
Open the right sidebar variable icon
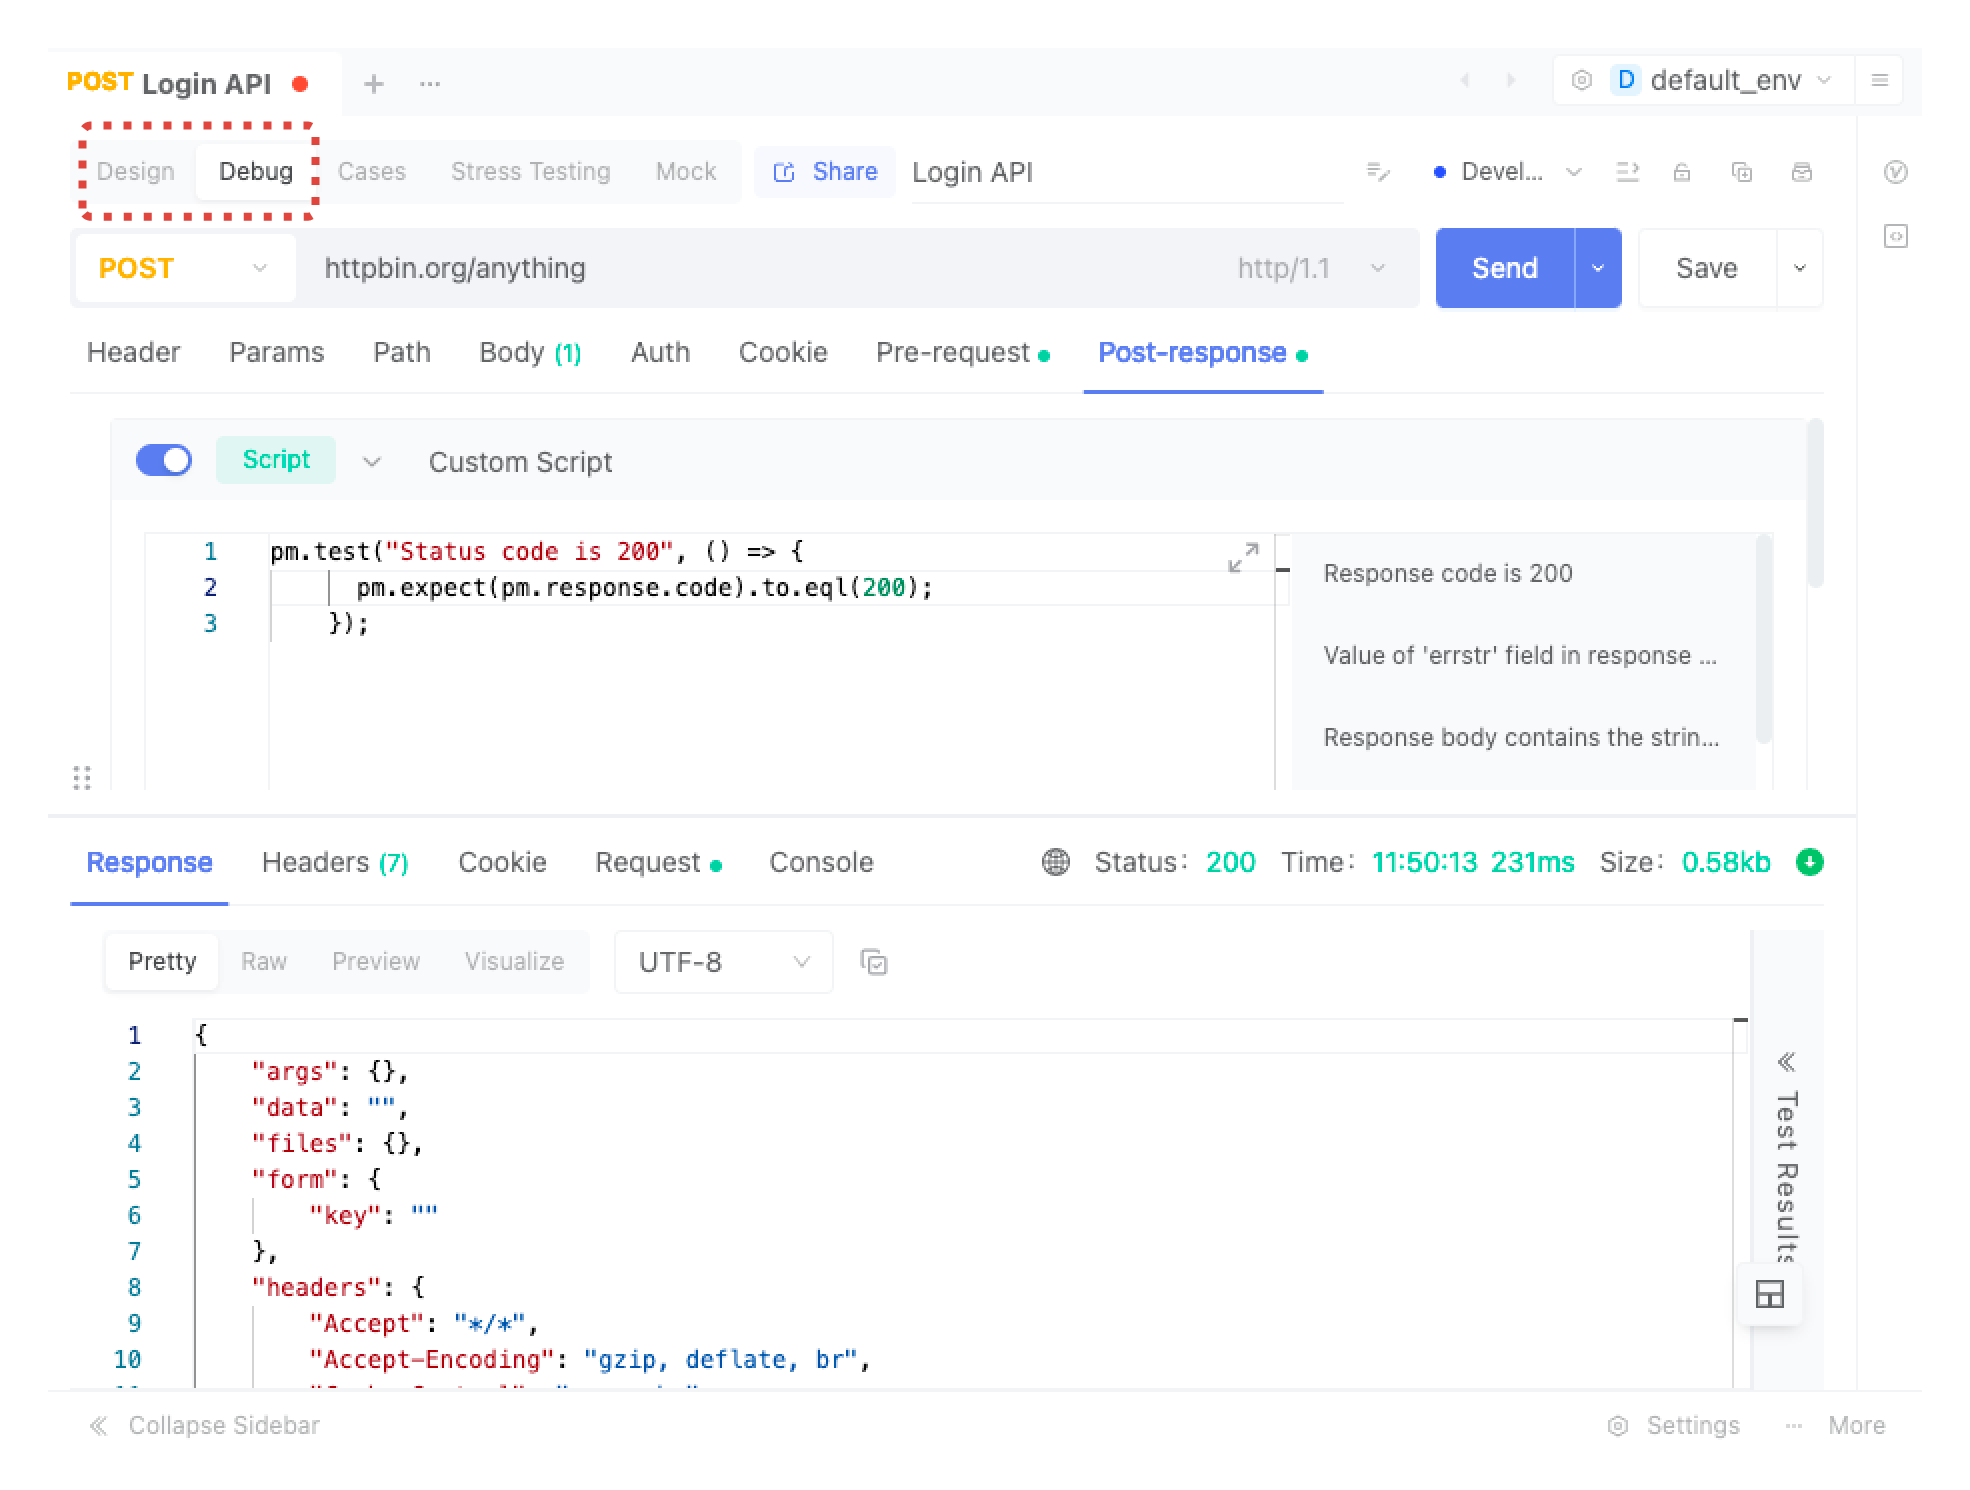1895,172
